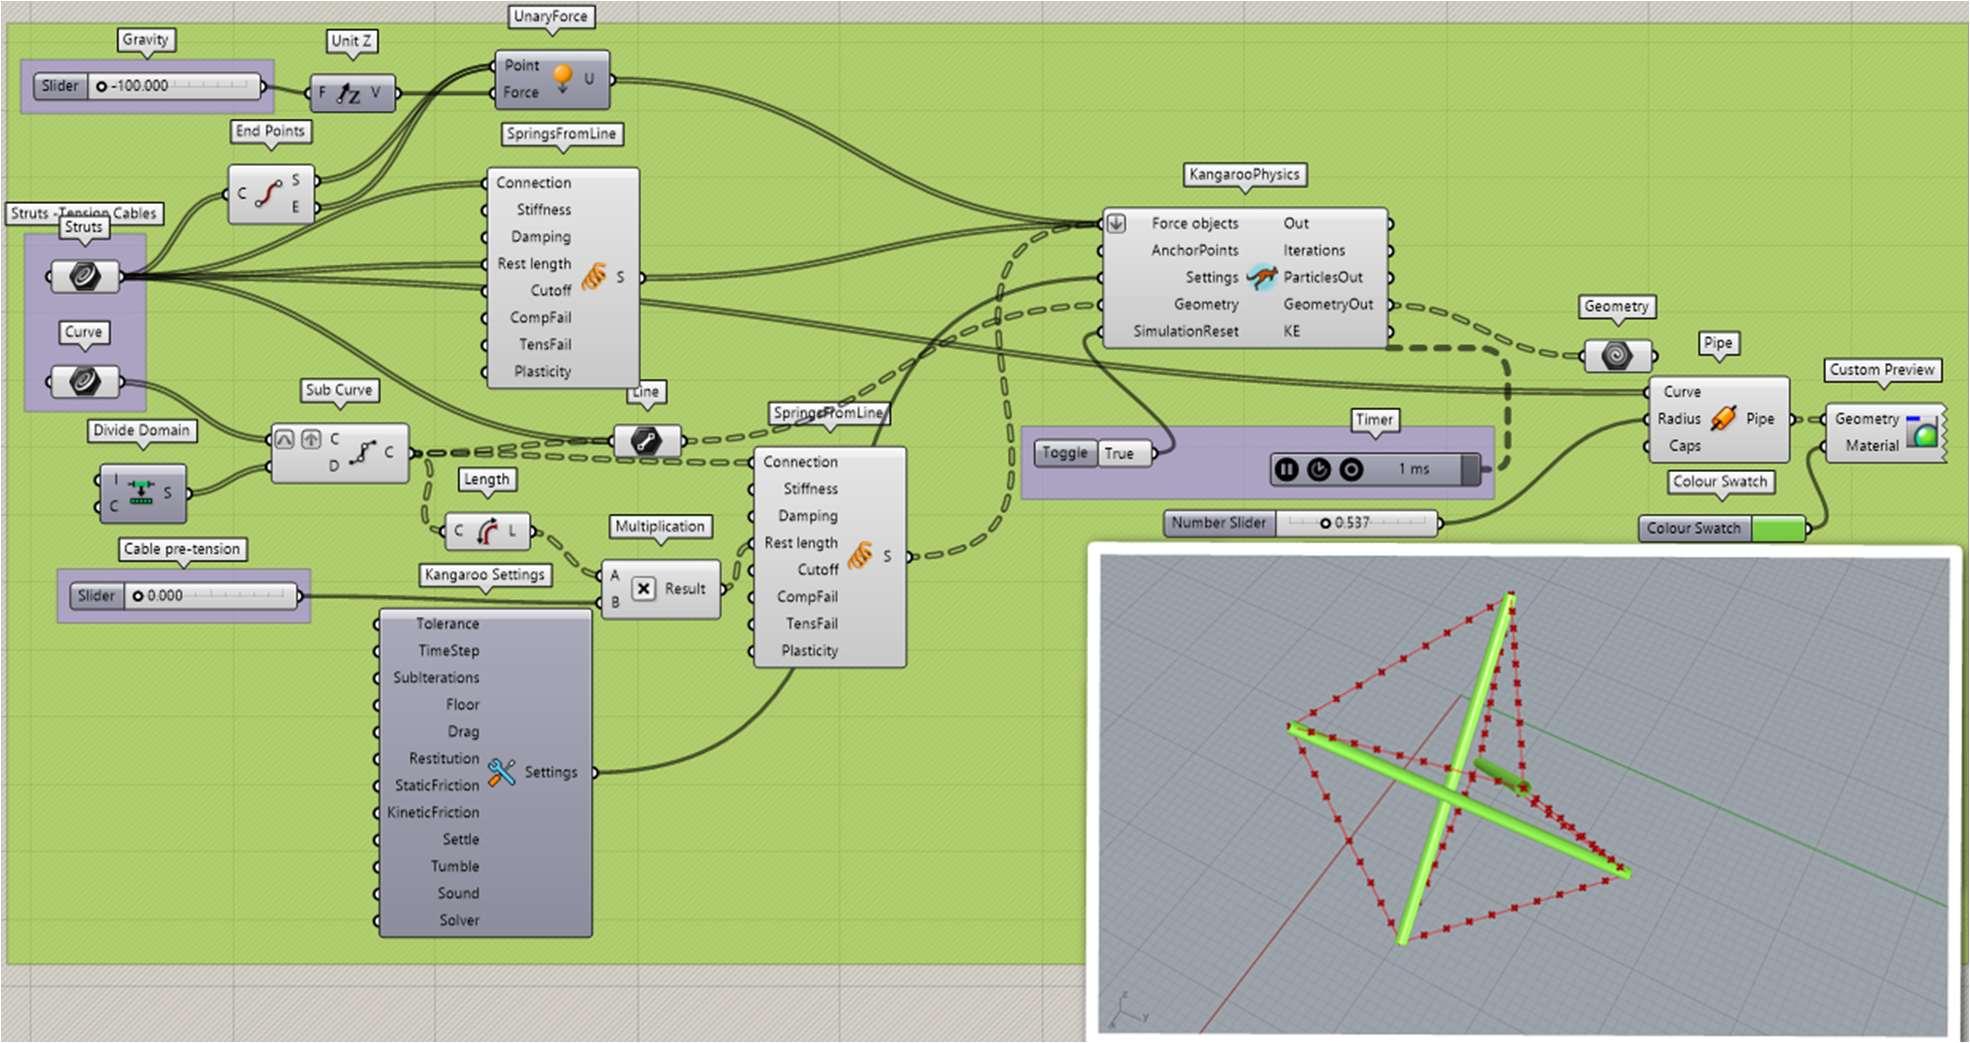Click the End Points curve icon

(x=268, y=194)
